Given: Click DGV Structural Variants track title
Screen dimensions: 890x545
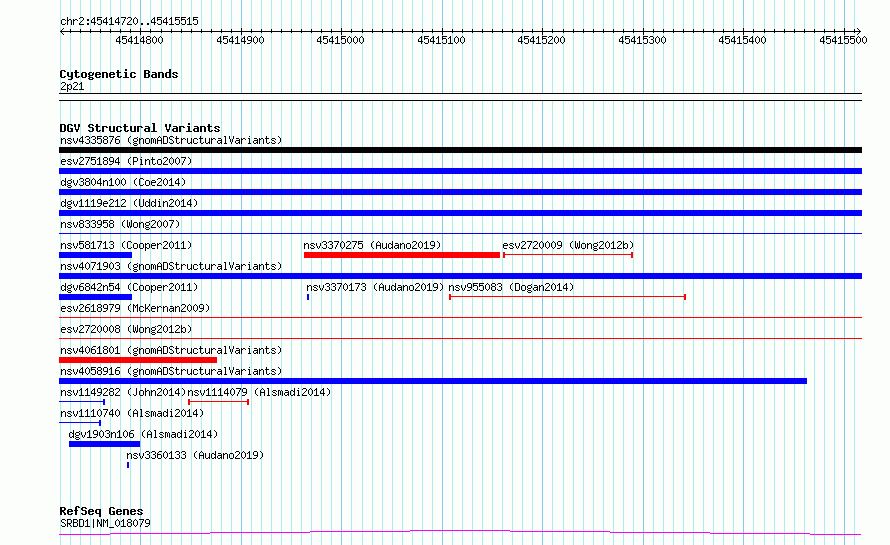Looking at the screenshot, I should pyautogui.click(x=140, y=128).
